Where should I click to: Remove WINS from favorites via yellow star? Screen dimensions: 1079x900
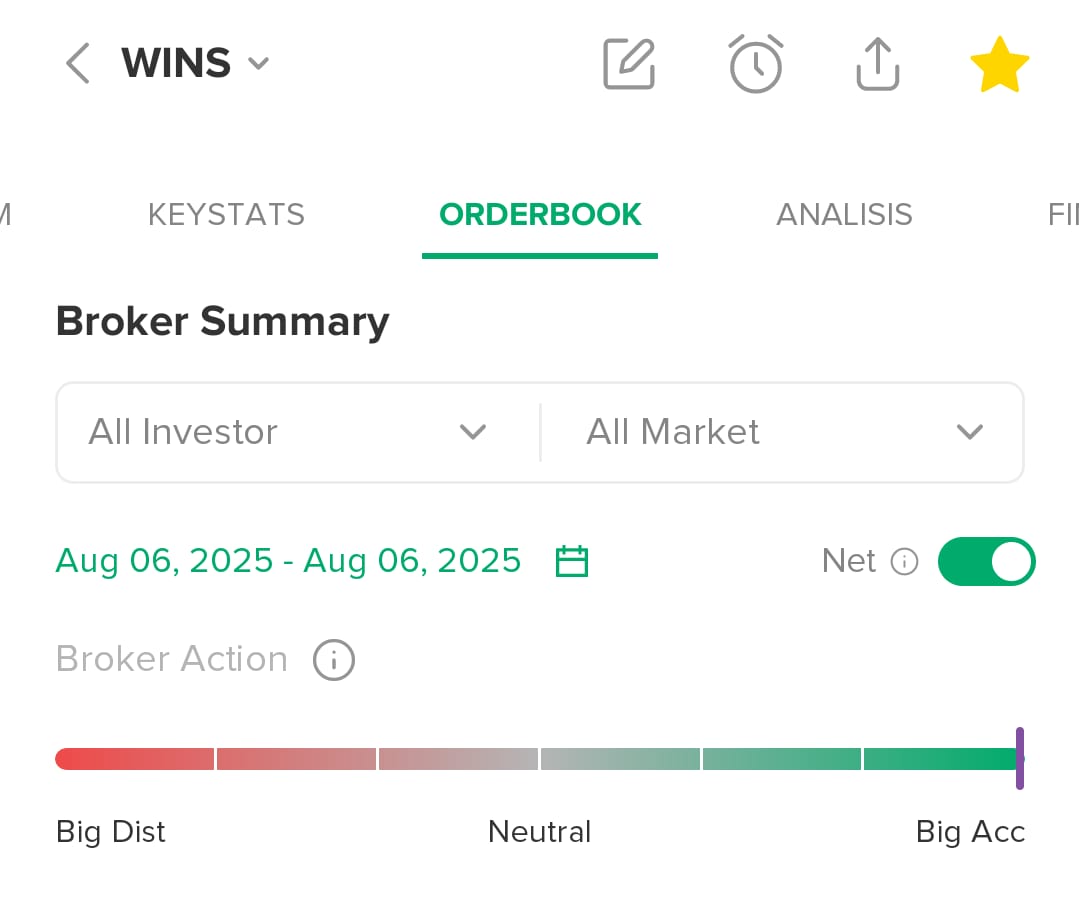999,64
